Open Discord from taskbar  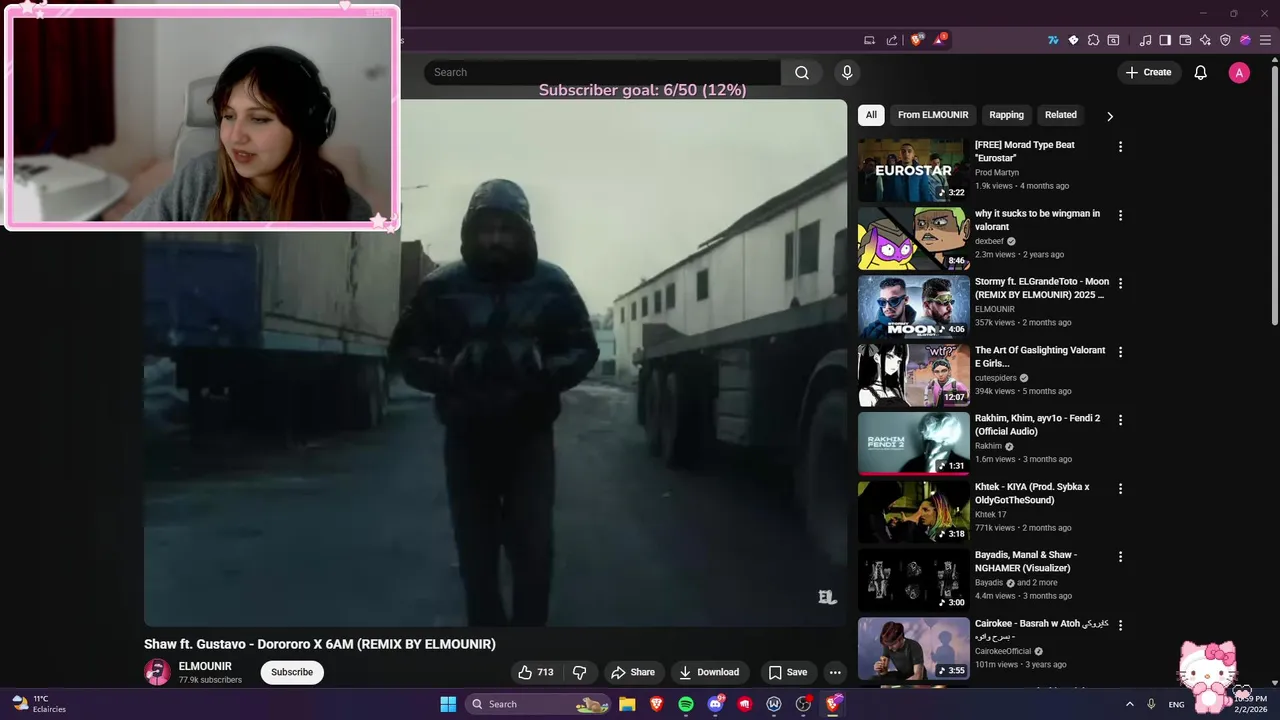[x=715, y=704]
